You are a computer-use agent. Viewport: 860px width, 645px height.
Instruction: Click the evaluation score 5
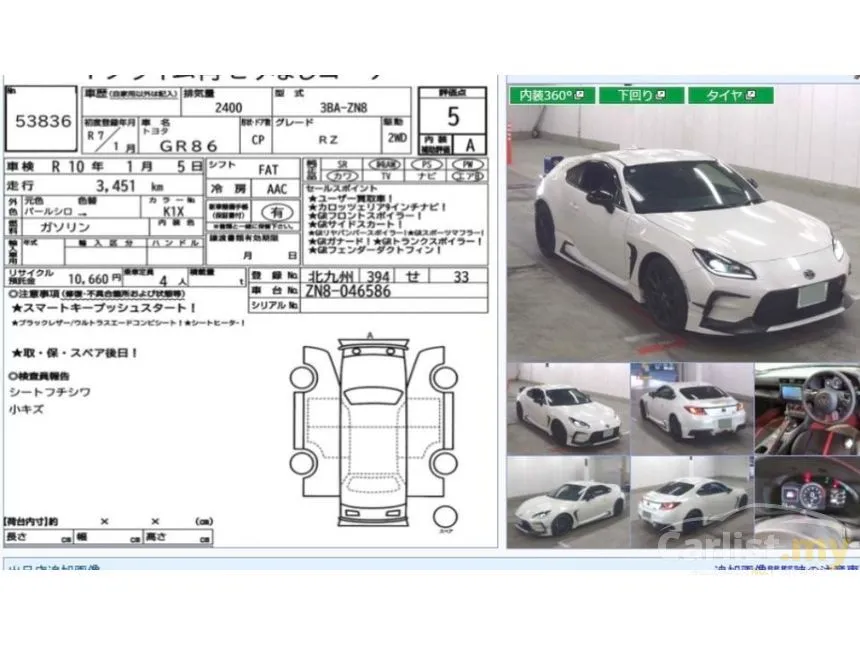(x=453, y=117)
